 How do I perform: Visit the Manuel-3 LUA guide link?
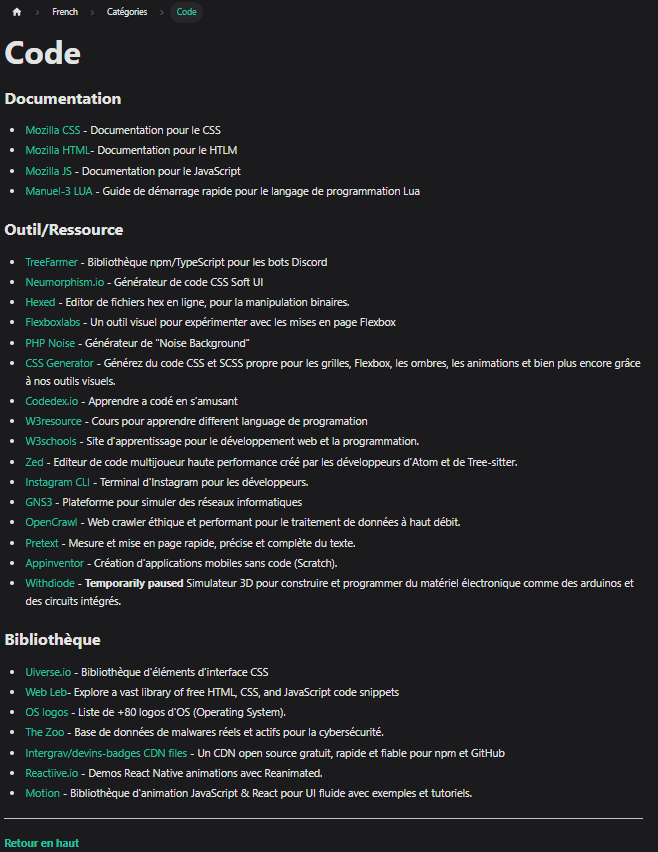[x=59, y=191]
